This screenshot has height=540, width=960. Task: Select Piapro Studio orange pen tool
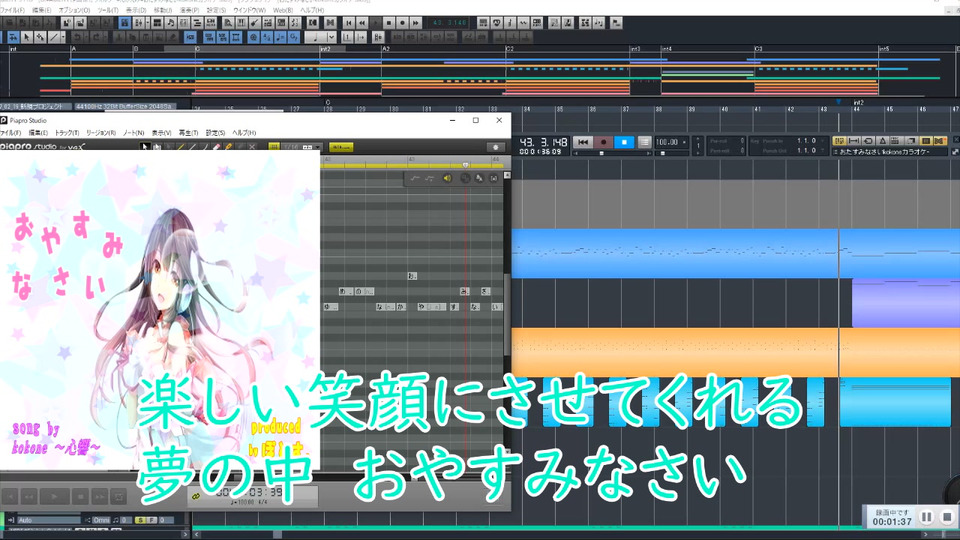click(x=228, y=148)
